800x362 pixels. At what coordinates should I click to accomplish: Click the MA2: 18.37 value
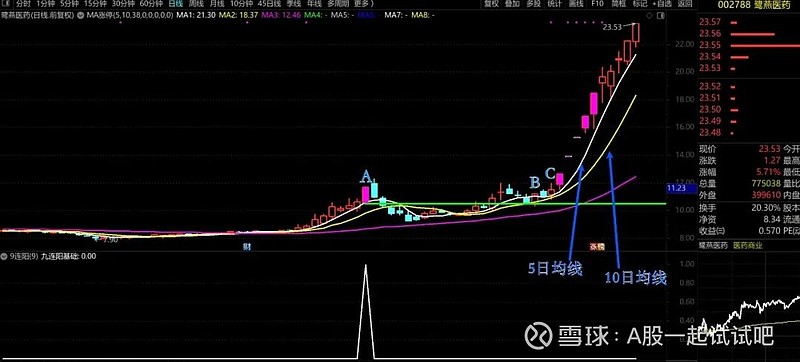pos(238,15)
